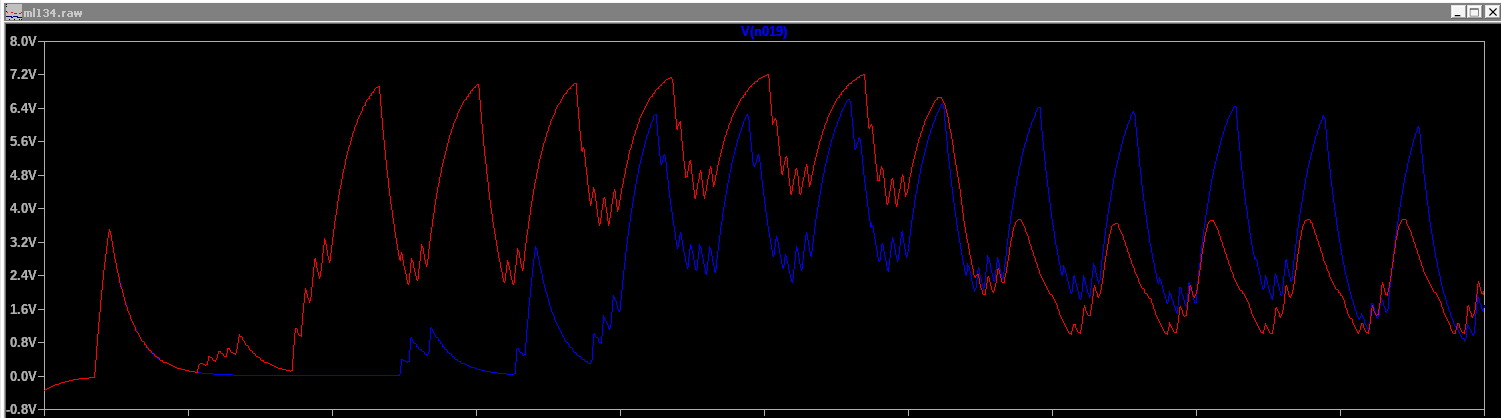Maximize the ml134.raw plot window

pos(1473,11)
